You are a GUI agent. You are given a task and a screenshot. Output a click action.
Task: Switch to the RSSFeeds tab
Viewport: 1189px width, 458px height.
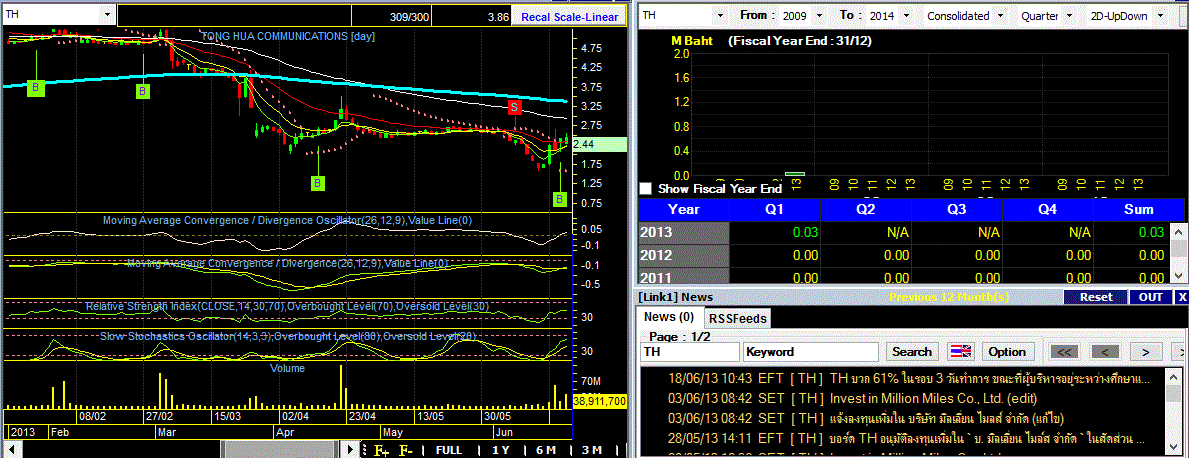tap(738, 318)
